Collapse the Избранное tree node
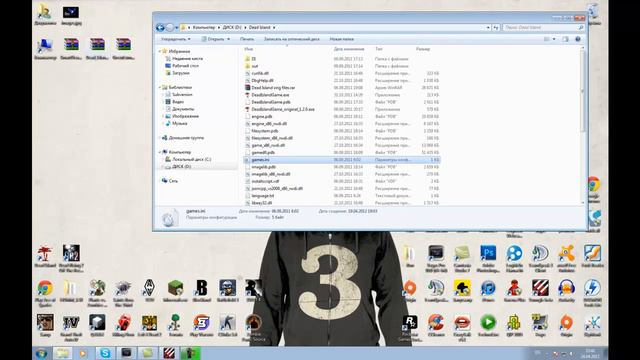The image size is (640, 360). pos(160,51)
